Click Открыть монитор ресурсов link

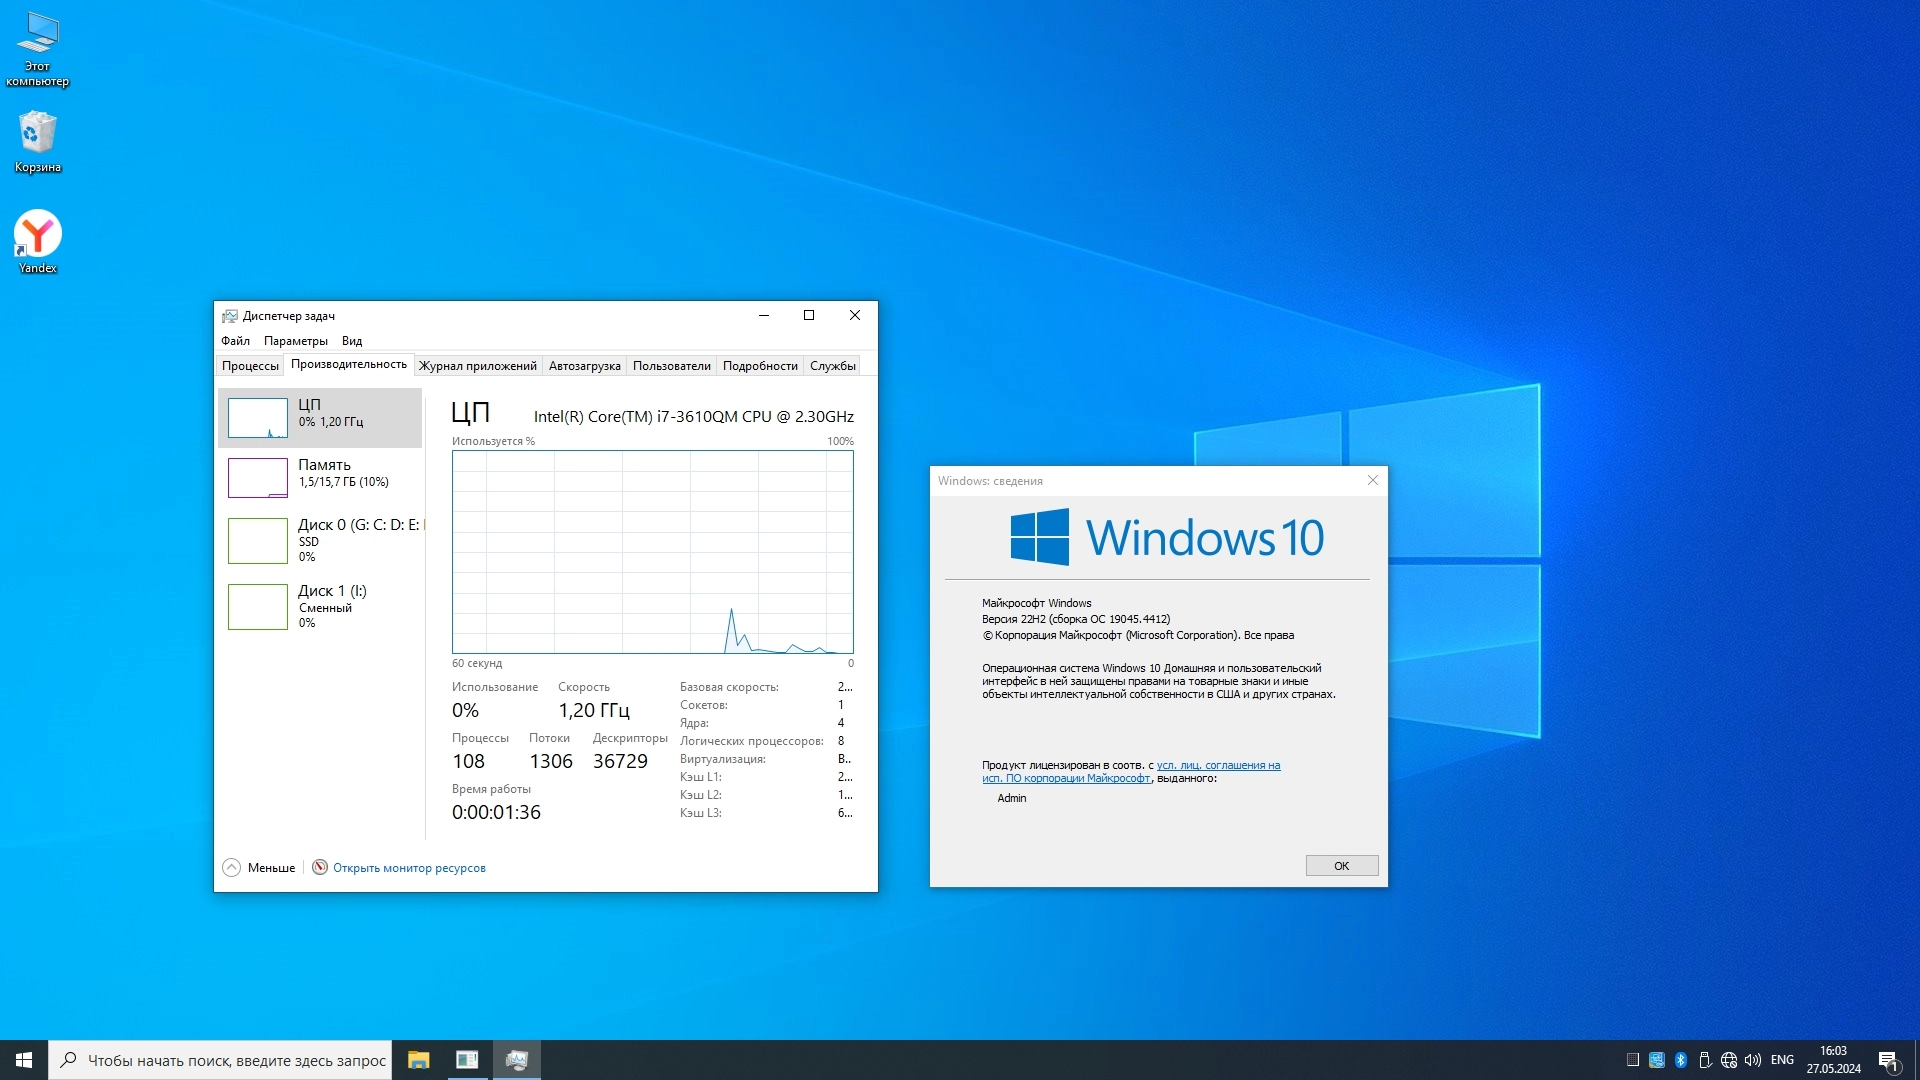coord(409,868)
